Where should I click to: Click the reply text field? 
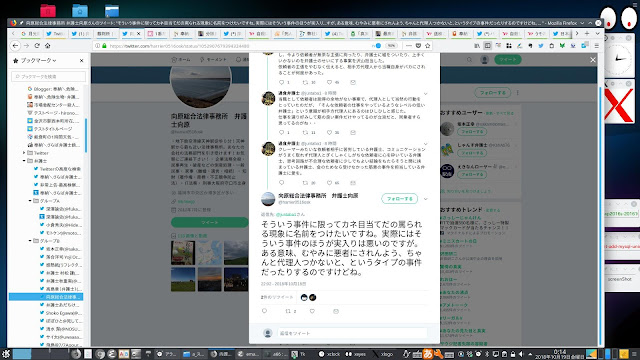[352, 333]
